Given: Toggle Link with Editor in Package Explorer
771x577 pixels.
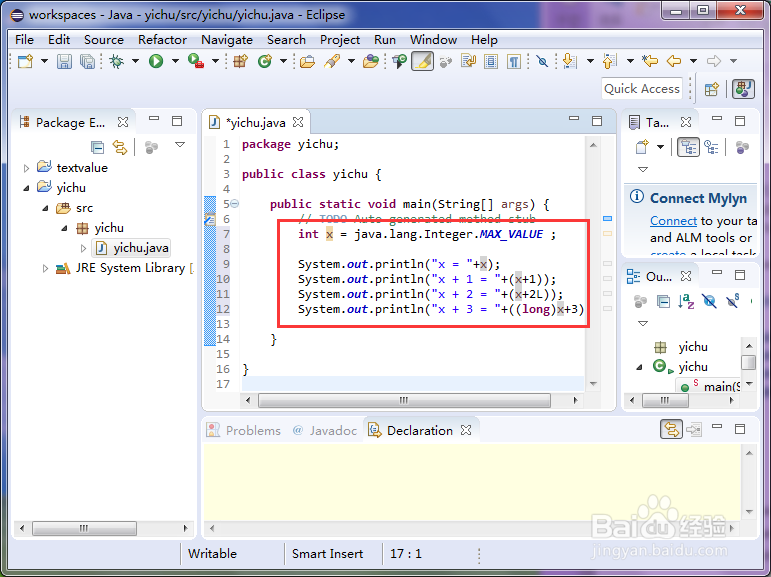Looking at the screenshot, I should [x=120, y=147].
